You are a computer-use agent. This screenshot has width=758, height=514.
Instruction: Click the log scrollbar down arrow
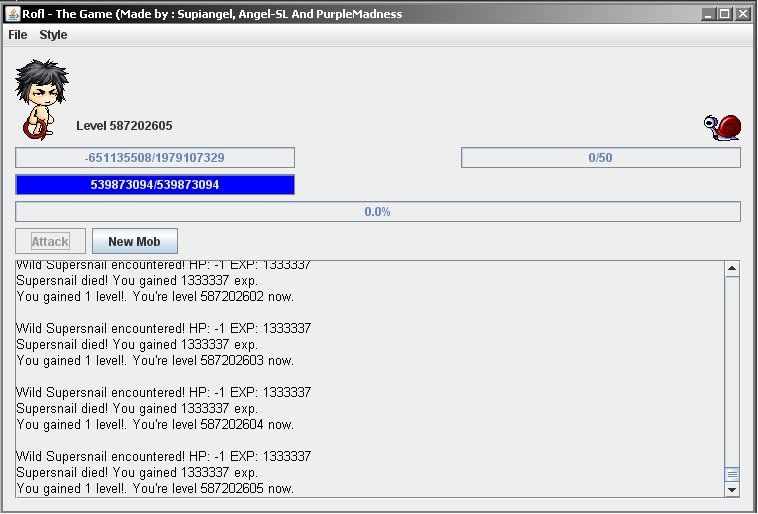tap(732, 489)
